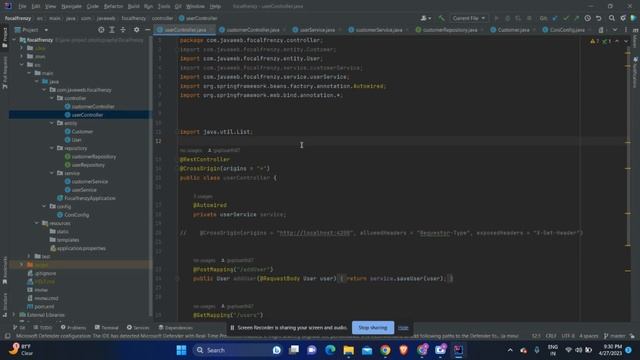Open Current File run configuration dropdown
The image size is (640, 360).
469,18
